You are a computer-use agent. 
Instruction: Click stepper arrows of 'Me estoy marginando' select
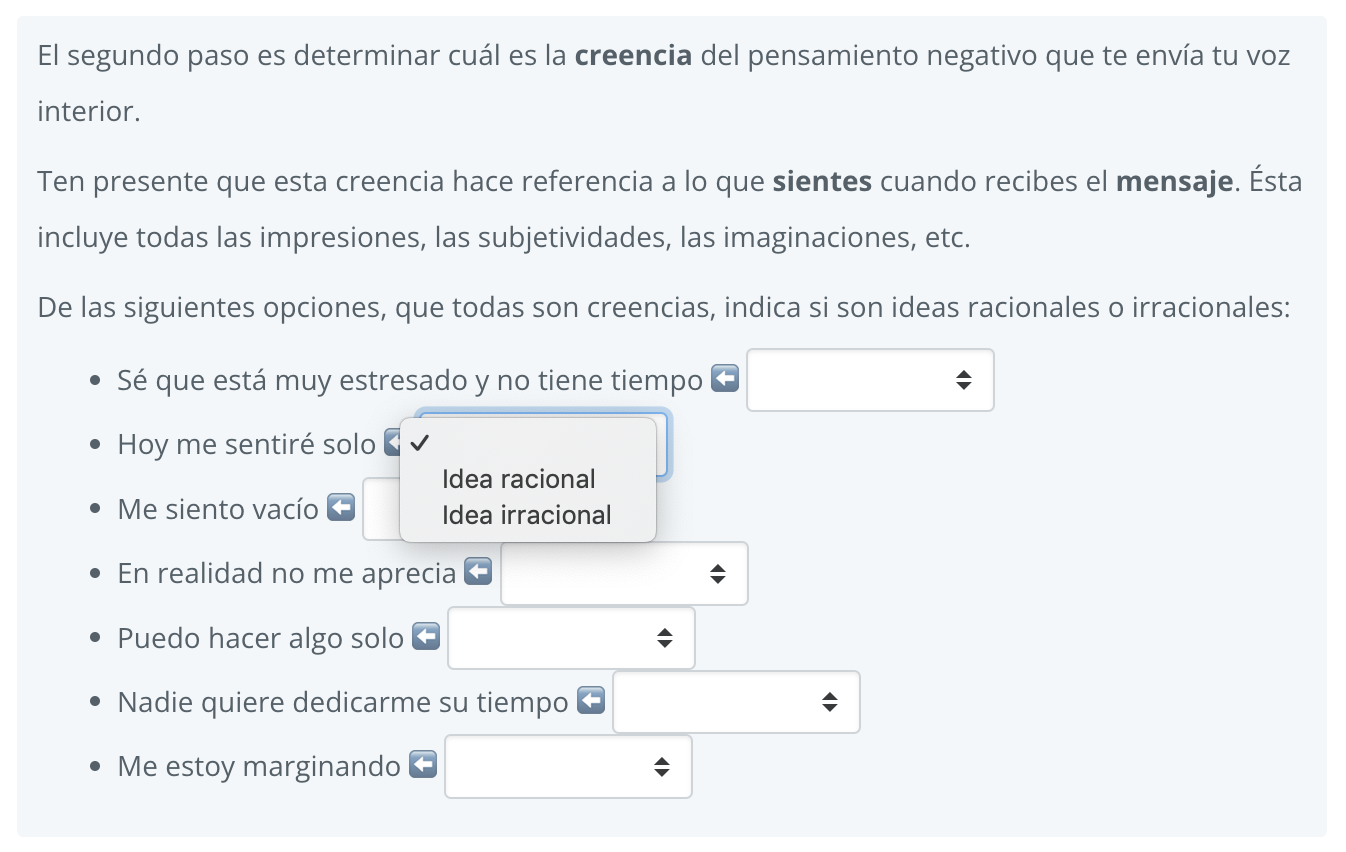tap(661, 767)
